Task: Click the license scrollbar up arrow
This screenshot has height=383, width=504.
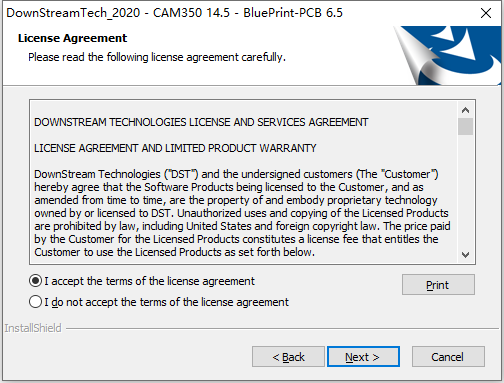Action: pyautogui.click(x=465, y=110)
